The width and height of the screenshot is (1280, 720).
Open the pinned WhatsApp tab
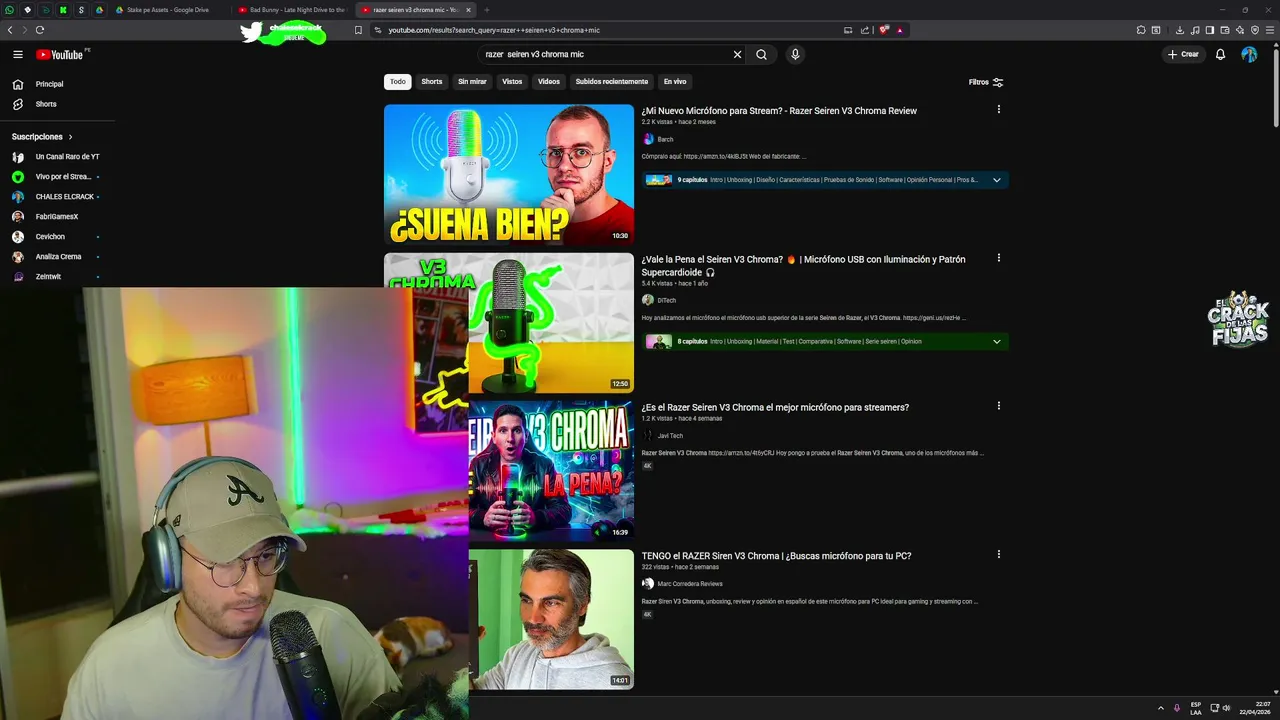pyautogui.click(x=10, y=9)
